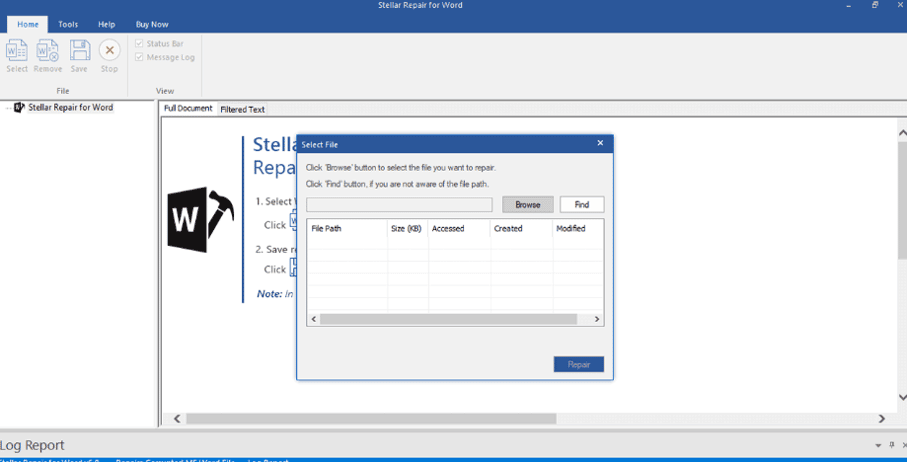The width and height of the screenshot is (908, 462).
Task: Click the document pane scroll left arrow
Action: tap(177, 419)
